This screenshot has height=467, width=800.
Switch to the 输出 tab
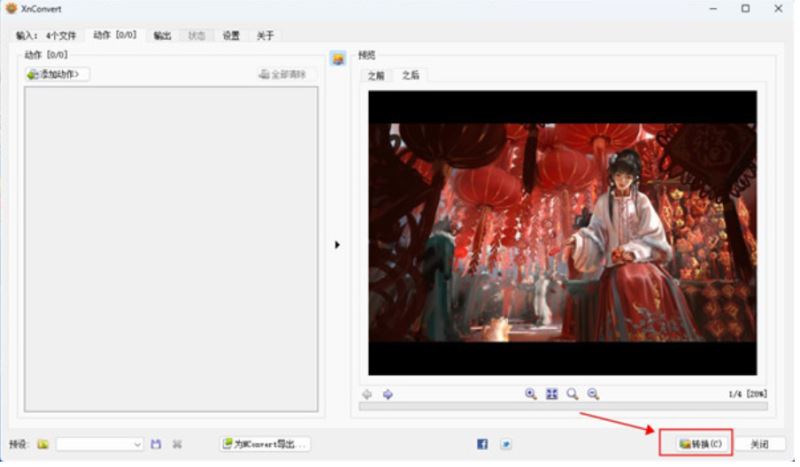[x=162, y=35]
